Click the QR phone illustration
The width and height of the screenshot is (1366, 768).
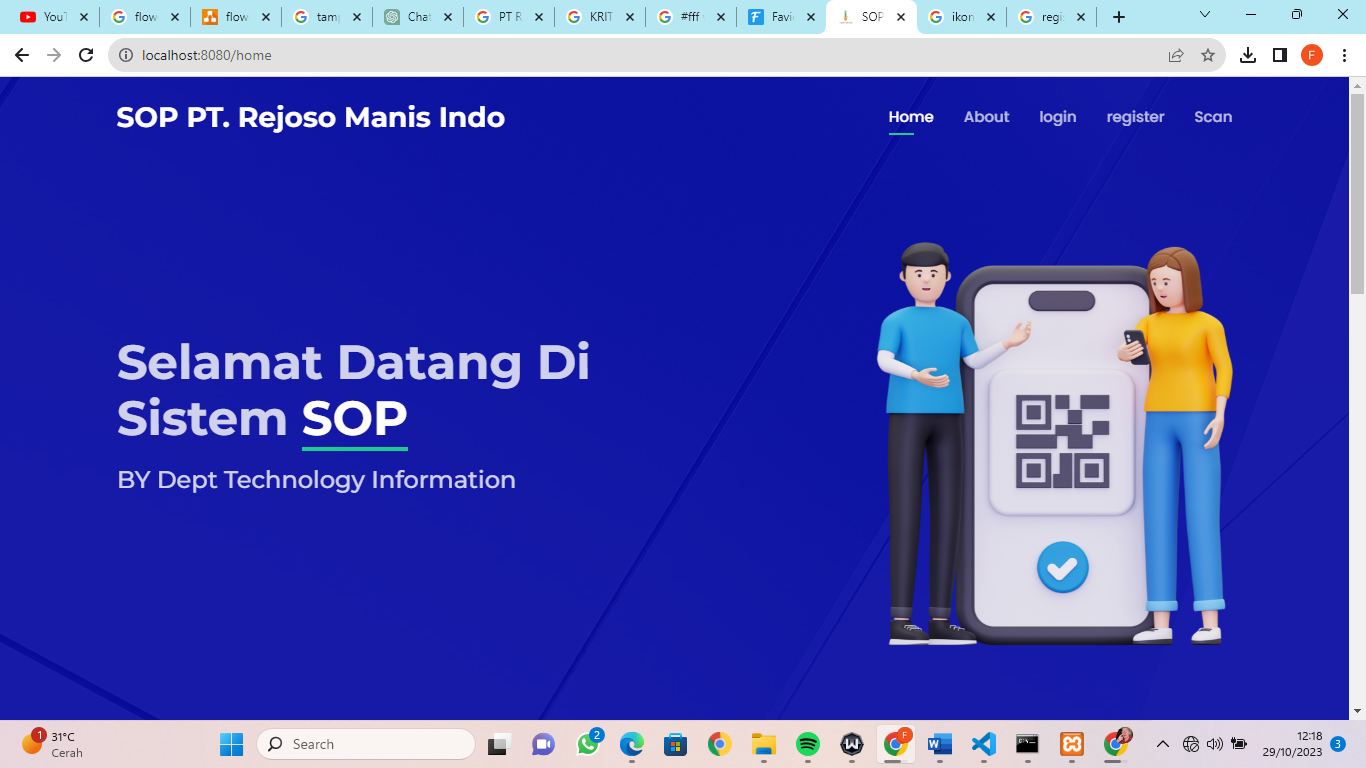tap(1053, 445)
